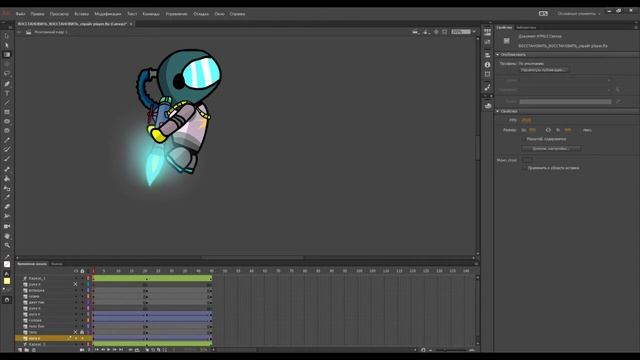
Task: Click Center Stage icon above canvas
Action: coord(436,32)
